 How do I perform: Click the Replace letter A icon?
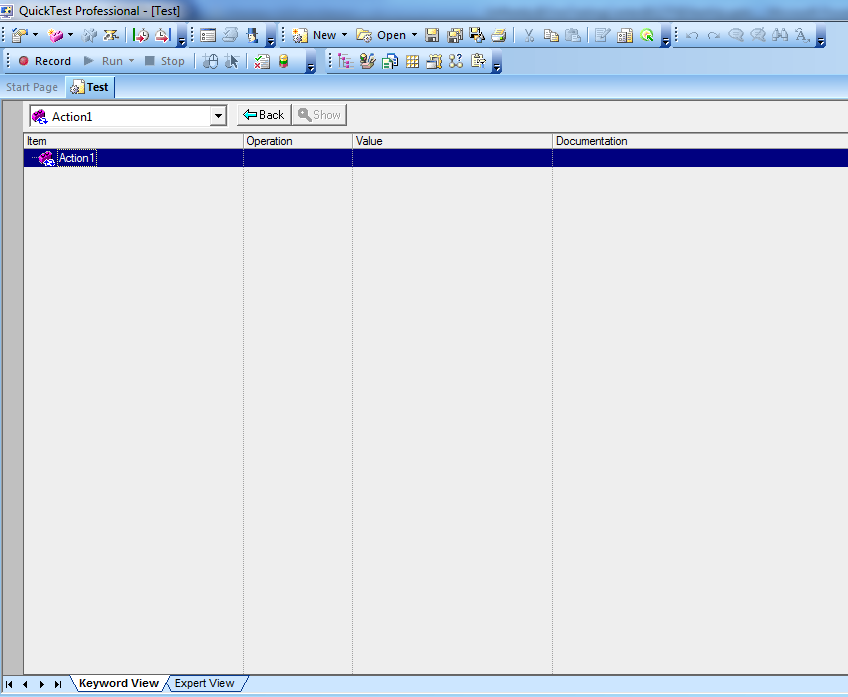[802, 36]
